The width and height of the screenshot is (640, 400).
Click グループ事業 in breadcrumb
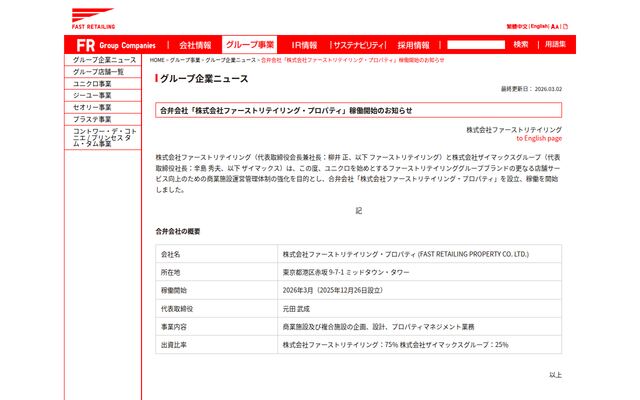tap(185, 60)
